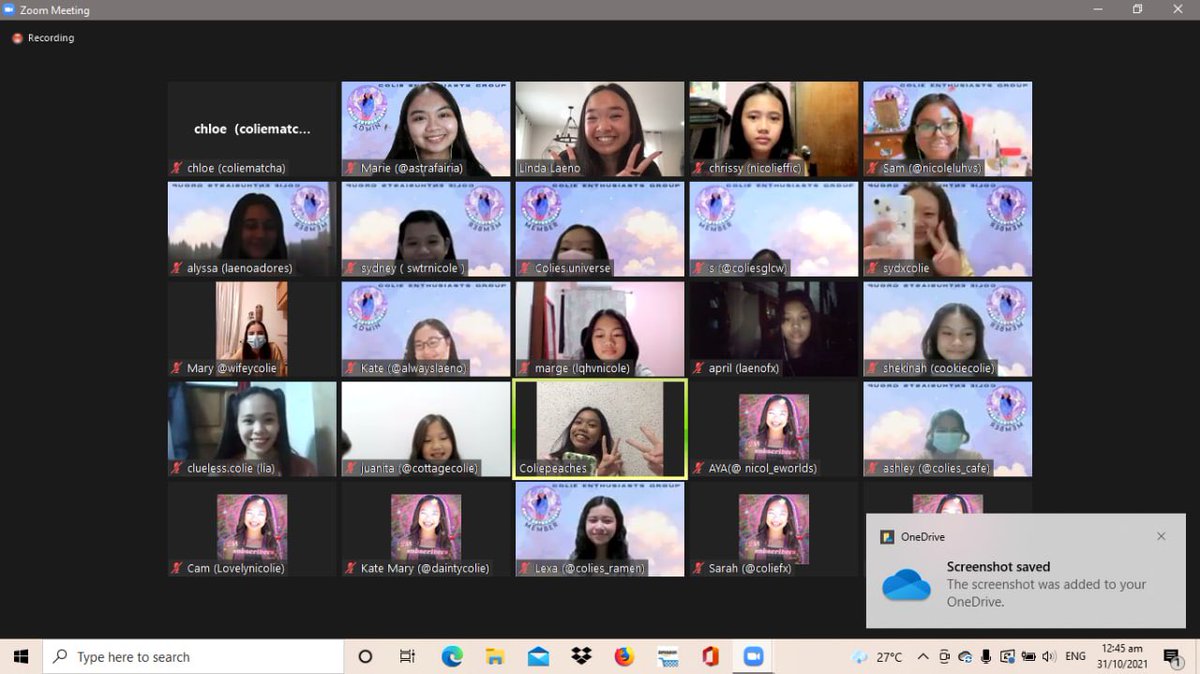Click muted mic icon beside Marie (@astrafairia)

pos(351,168)
